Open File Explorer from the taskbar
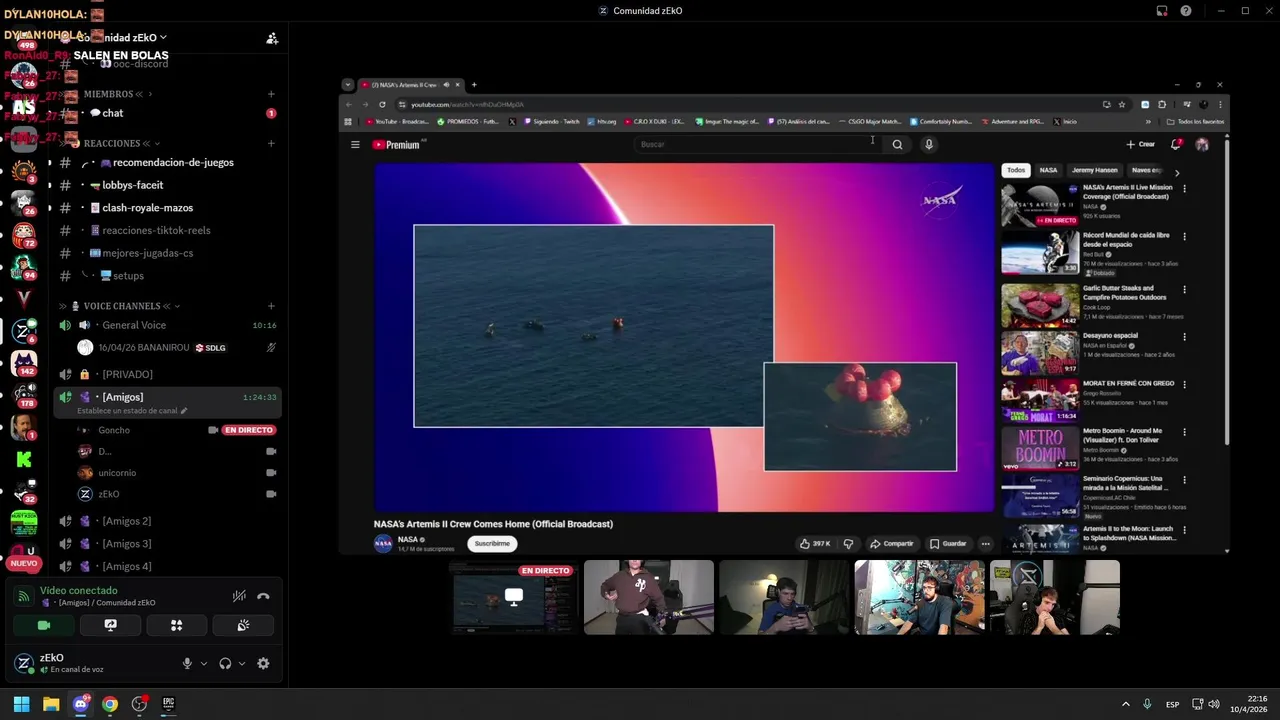 (51, 704)
